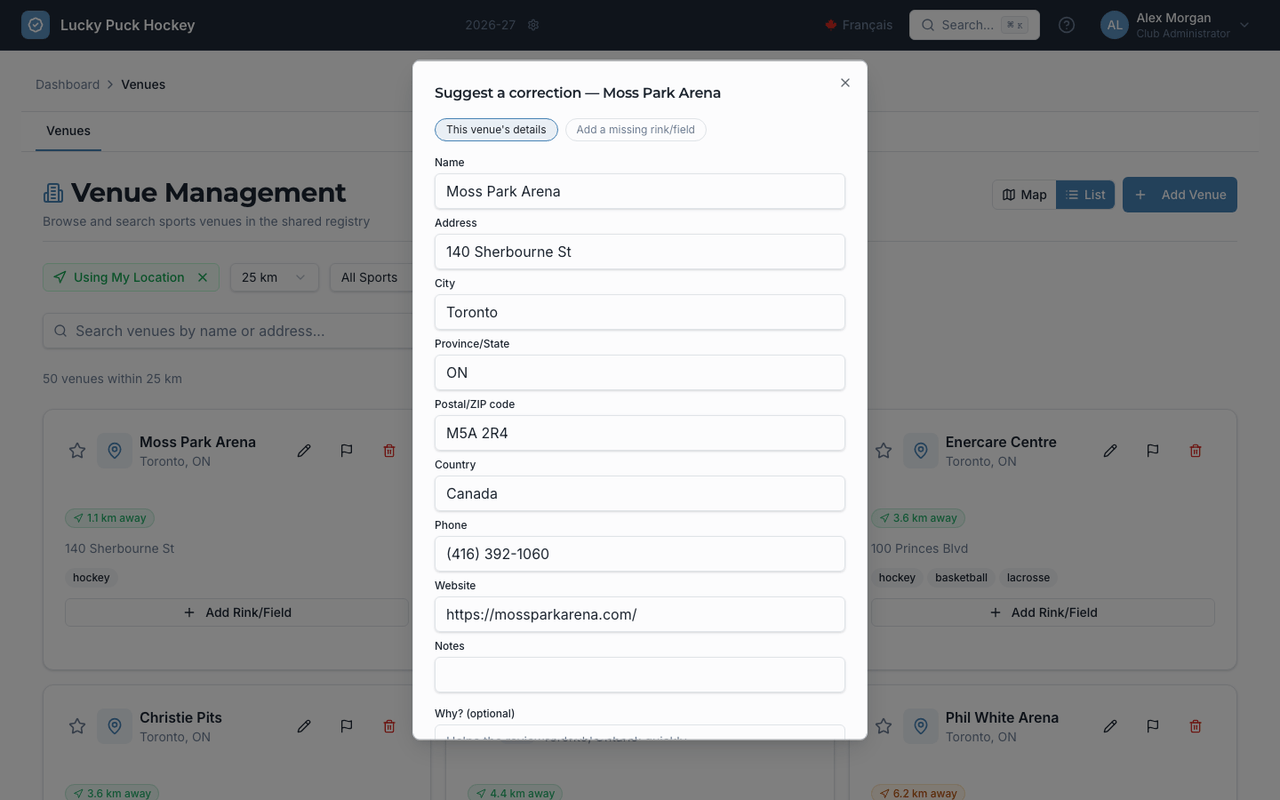
Task: Open the top Search box
Action: pyautogui.click(x=974, y=25)
